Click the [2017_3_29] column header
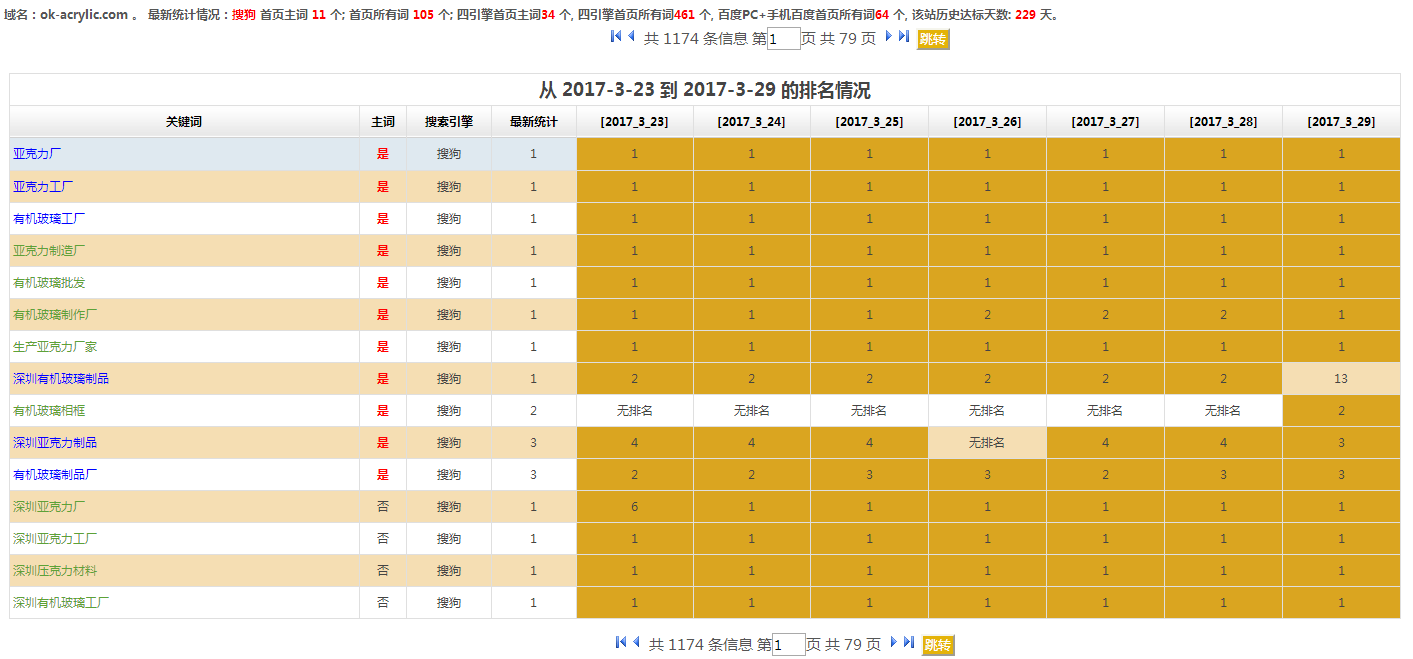Screen dimensions: 1413x659 click(x=1341, y=122)
